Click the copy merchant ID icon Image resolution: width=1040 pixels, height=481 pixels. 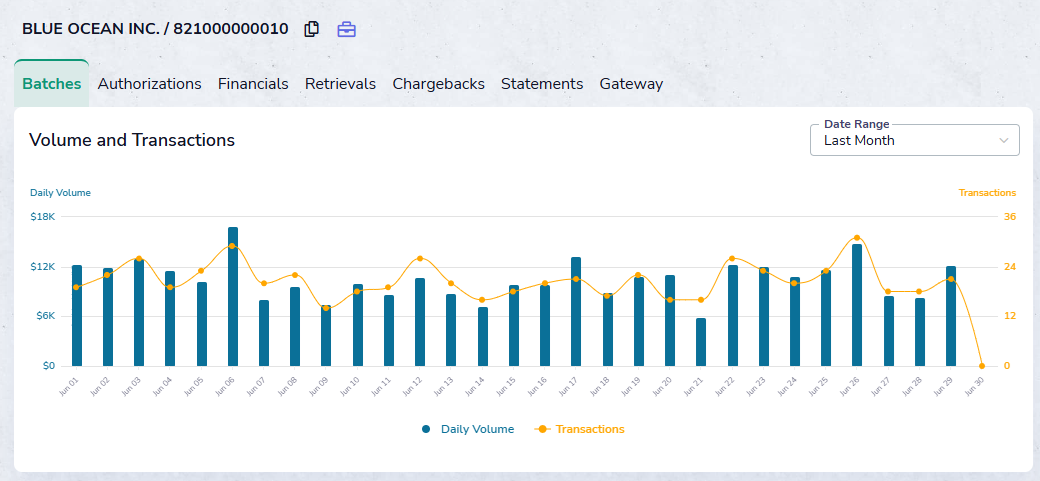312,29
